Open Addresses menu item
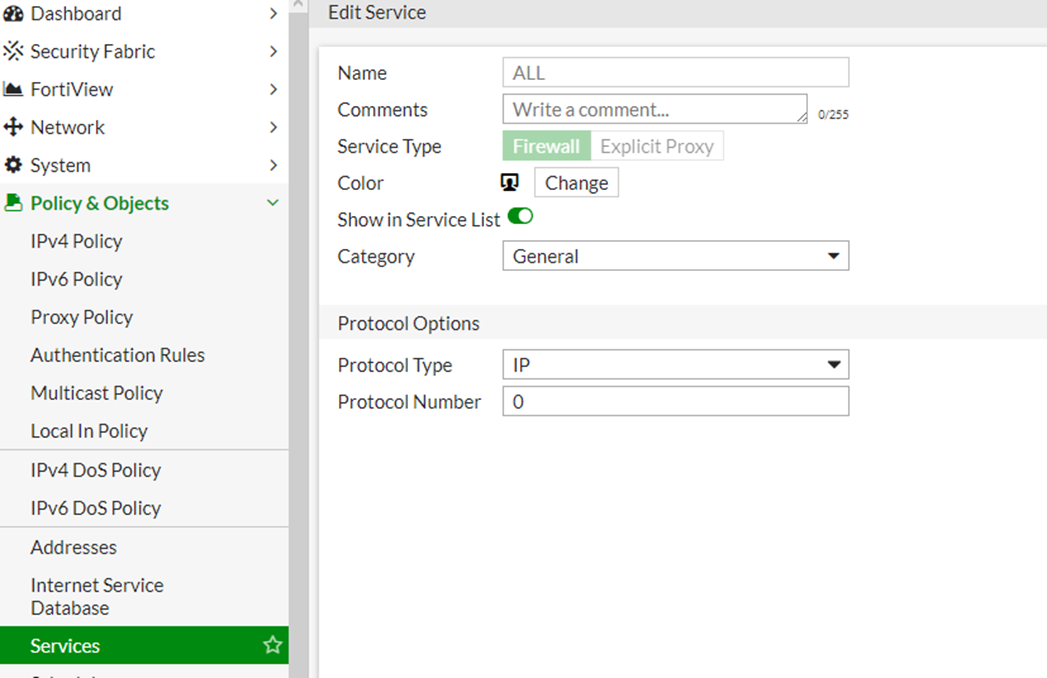1047x678 pixels. click(73, 547)
